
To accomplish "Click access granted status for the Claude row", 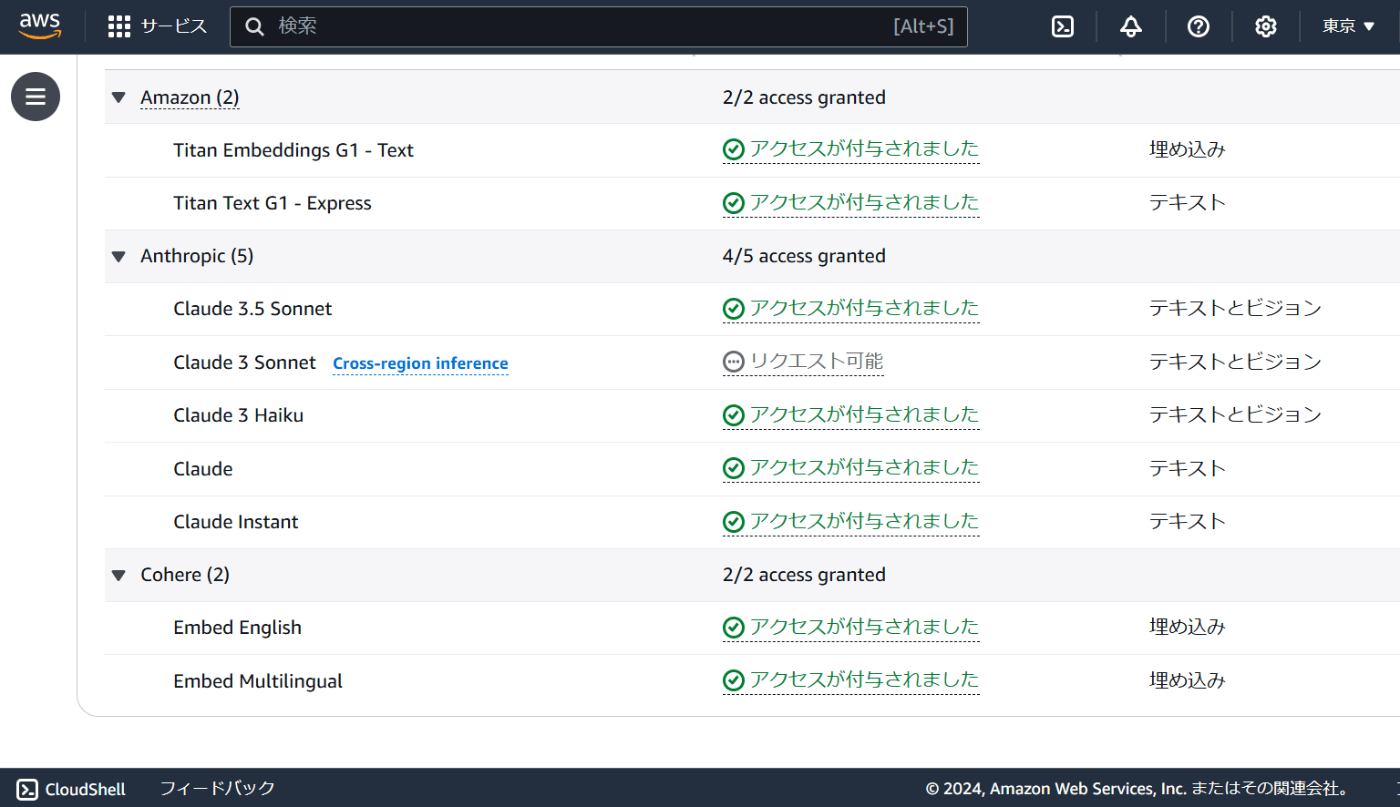I will coord(851,468).
